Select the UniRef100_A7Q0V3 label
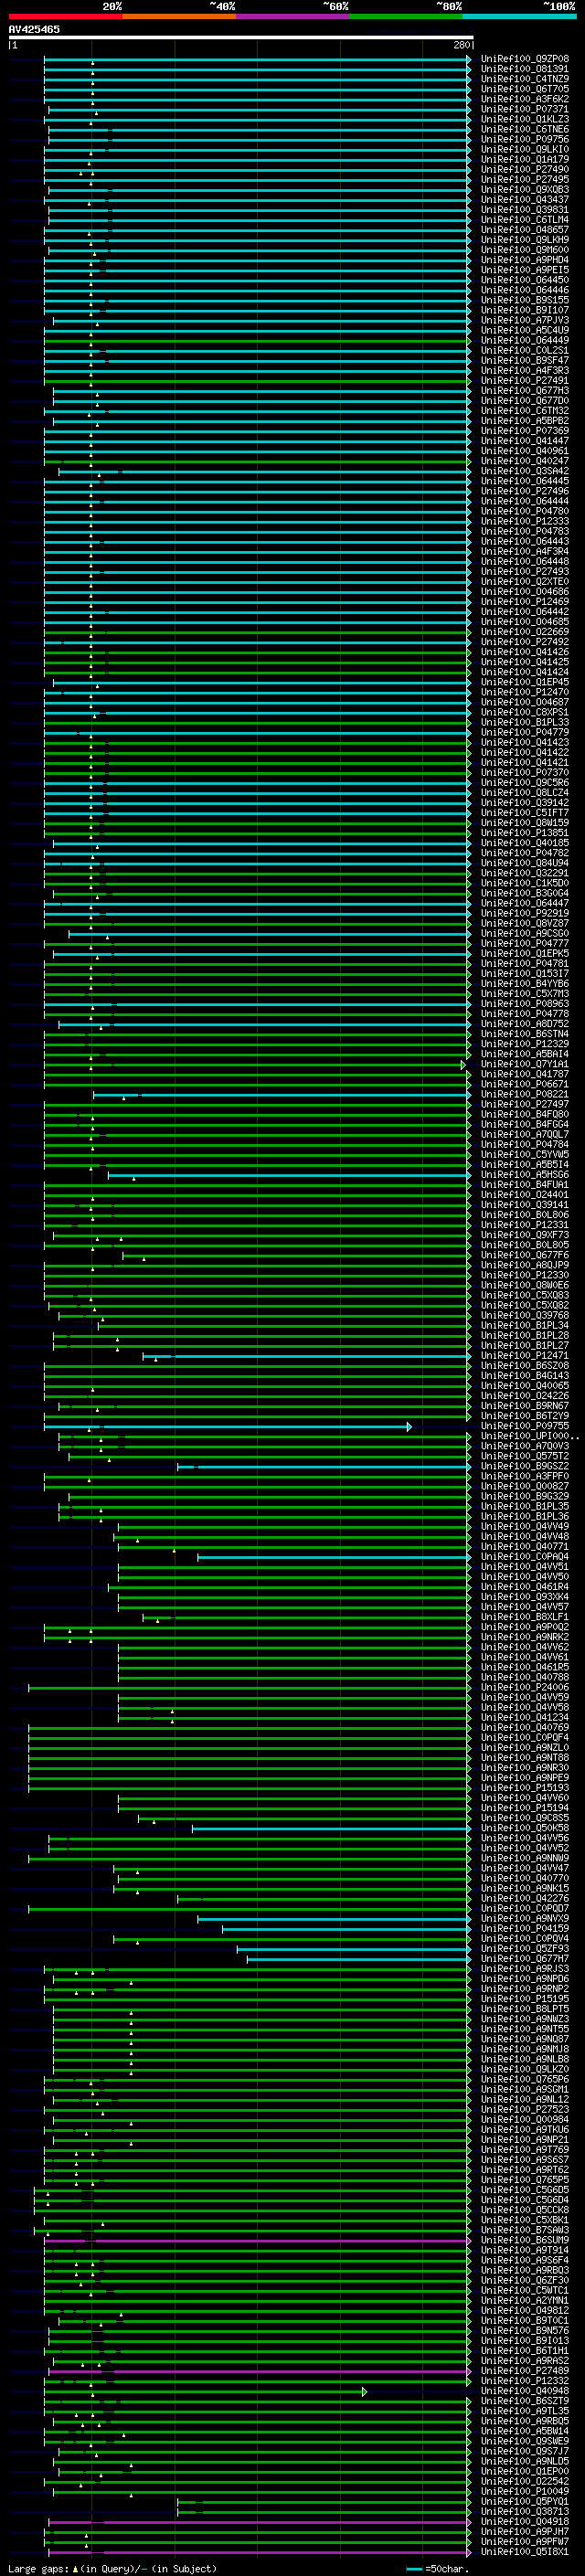 pos(525,1446)
